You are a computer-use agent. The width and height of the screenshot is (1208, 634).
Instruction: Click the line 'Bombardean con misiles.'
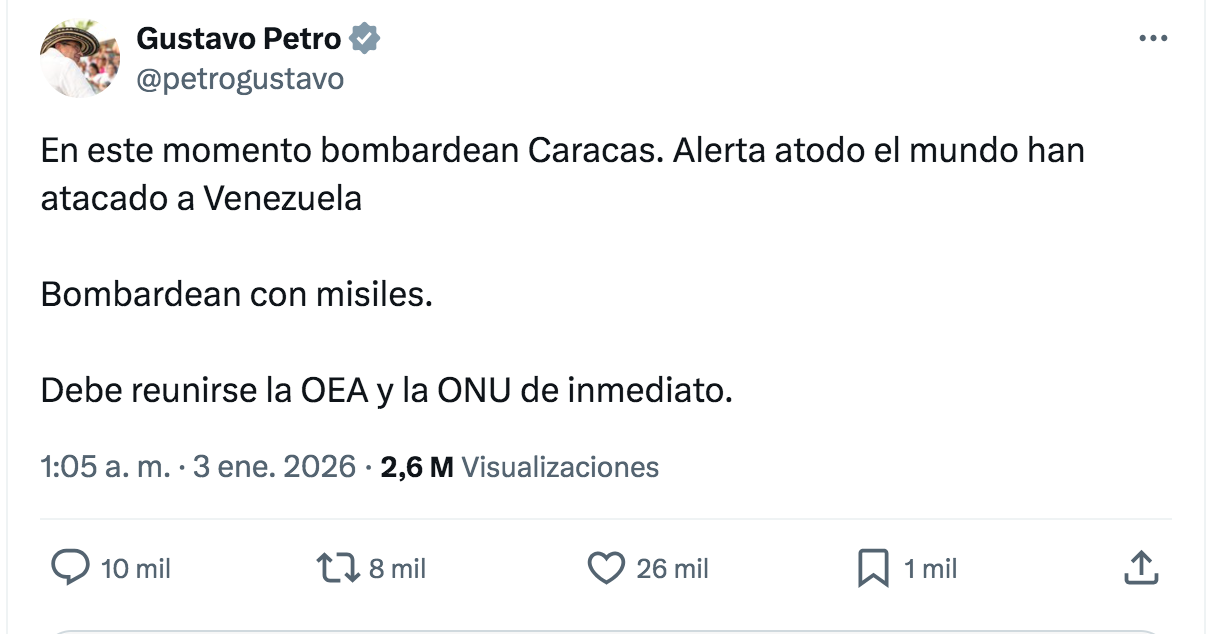237,295
